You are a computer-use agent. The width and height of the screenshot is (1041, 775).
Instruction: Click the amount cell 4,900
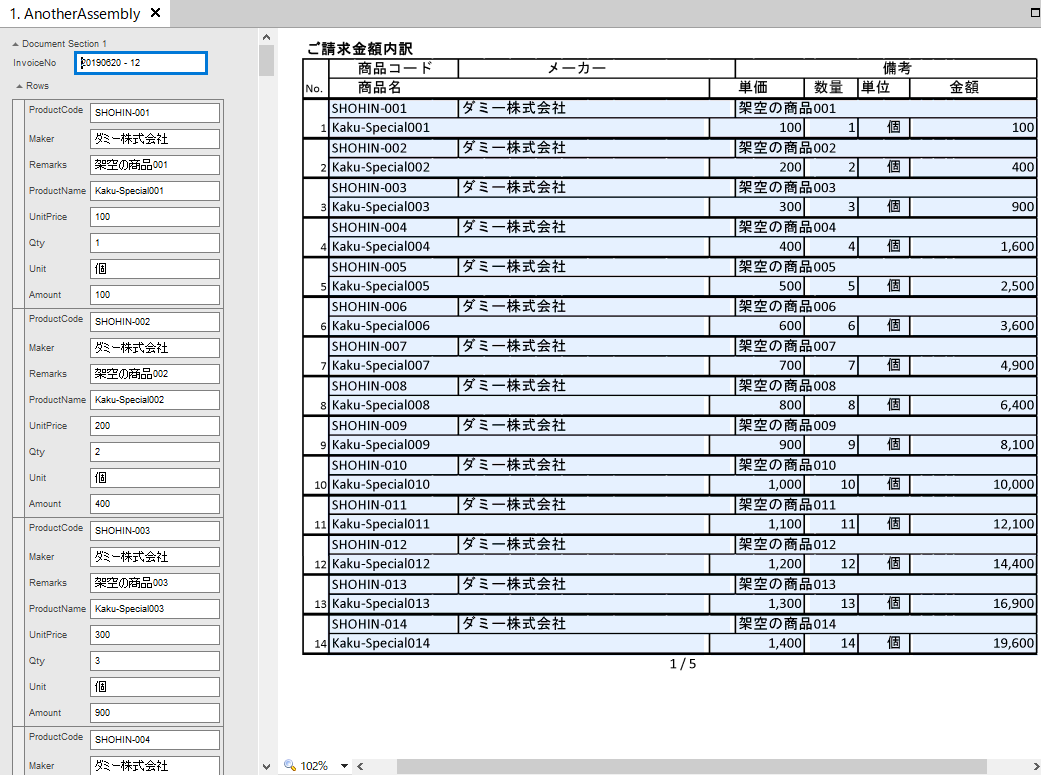pos(973,365)
